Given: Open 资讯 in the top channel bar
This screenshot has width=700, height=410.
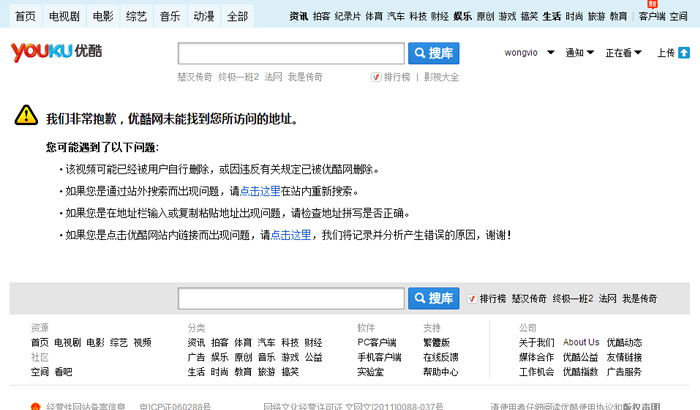Looking at the screenshot, I should 299,17.
